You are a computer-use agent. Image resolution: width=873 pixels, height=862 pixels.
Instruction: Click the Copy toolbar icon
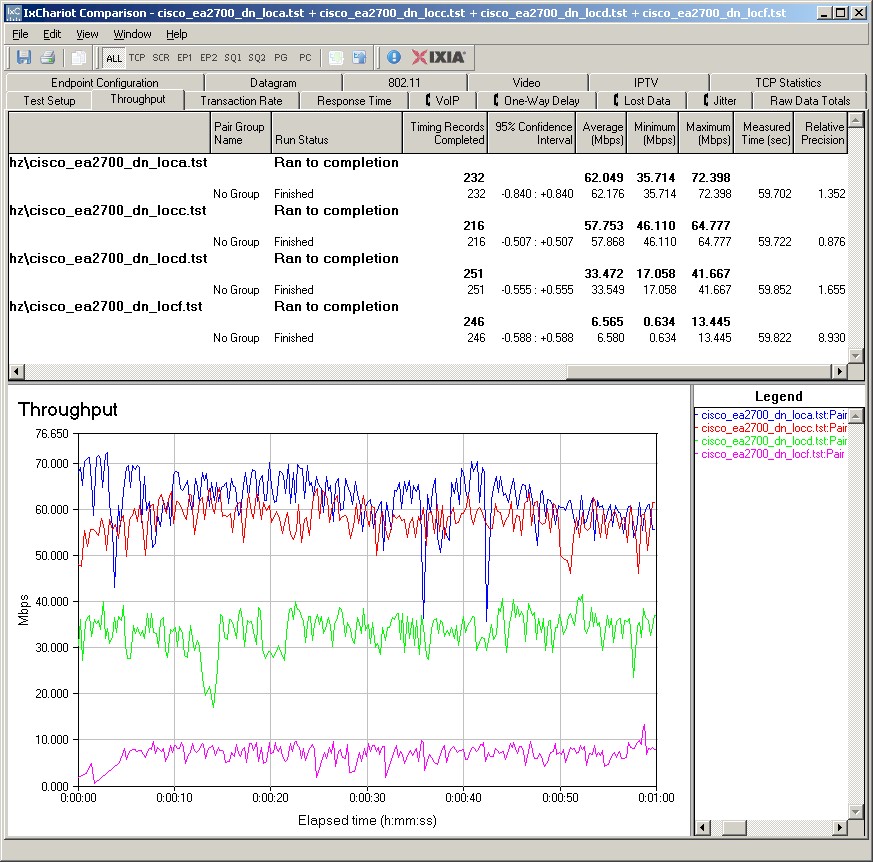[x=79, y=57]
